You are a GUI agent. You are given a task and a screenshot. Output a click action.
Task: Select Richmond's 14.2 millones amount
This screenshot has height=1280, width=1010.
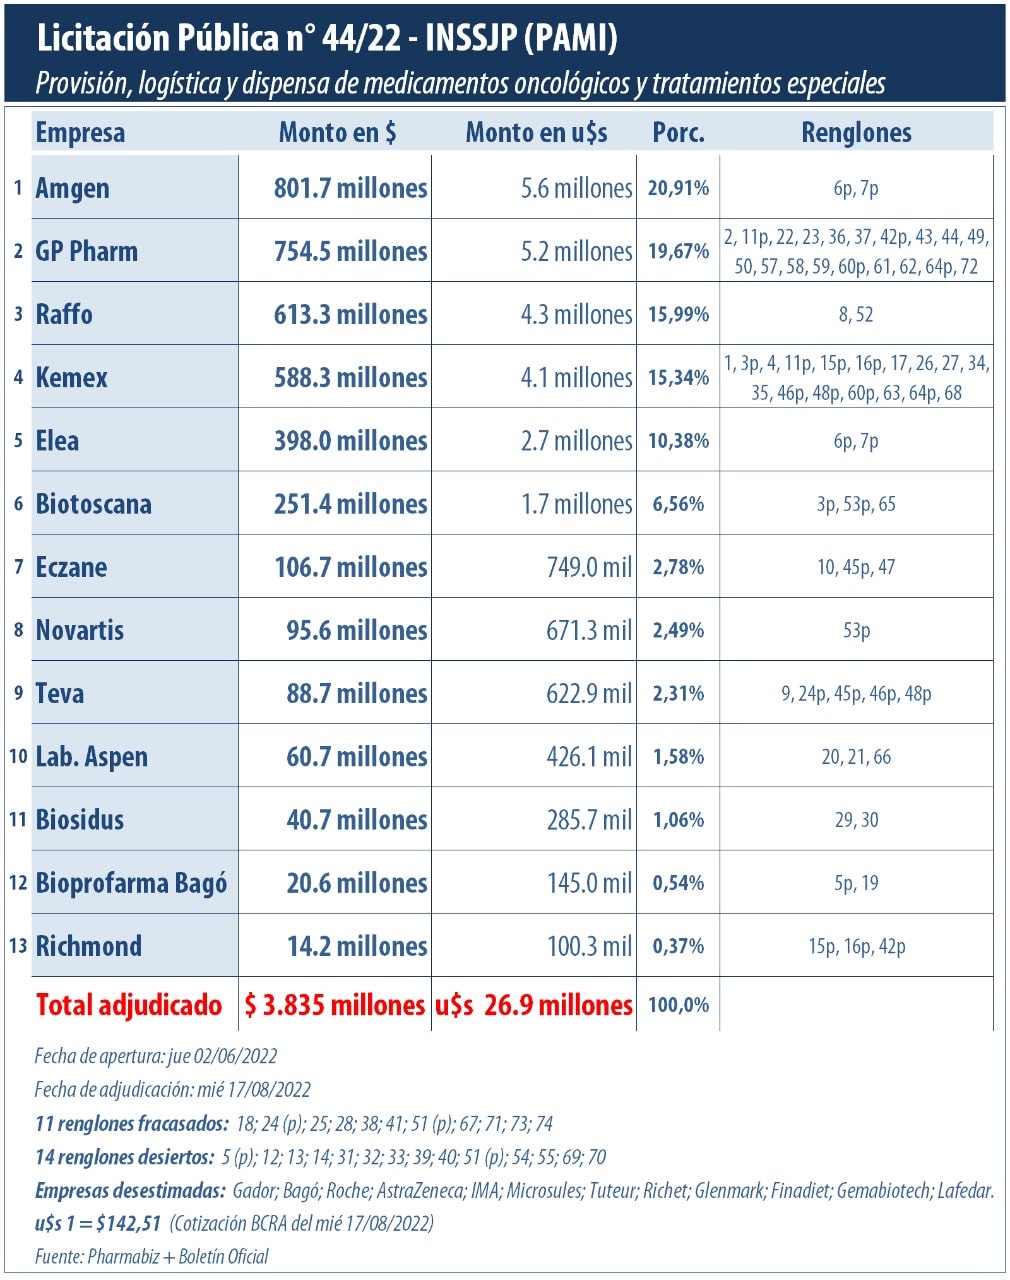click(357, 946)
